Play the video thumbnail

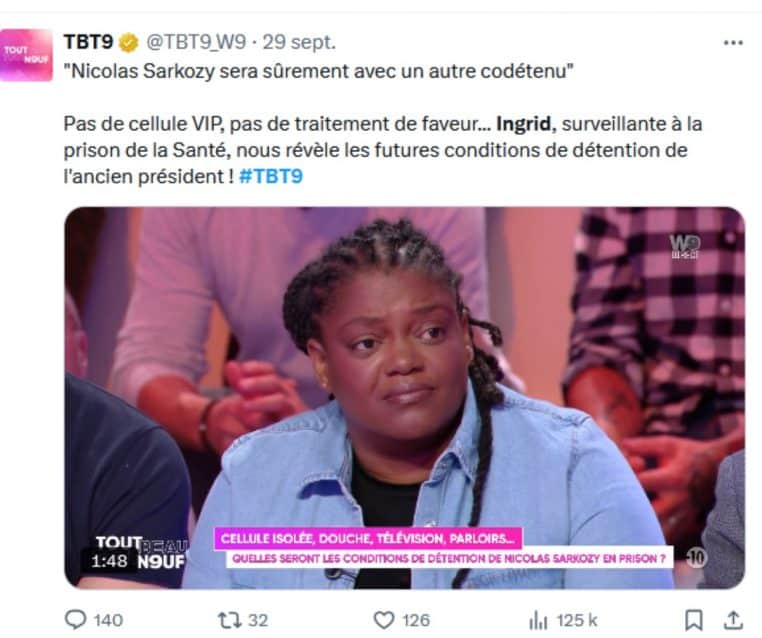click(404, 398)
